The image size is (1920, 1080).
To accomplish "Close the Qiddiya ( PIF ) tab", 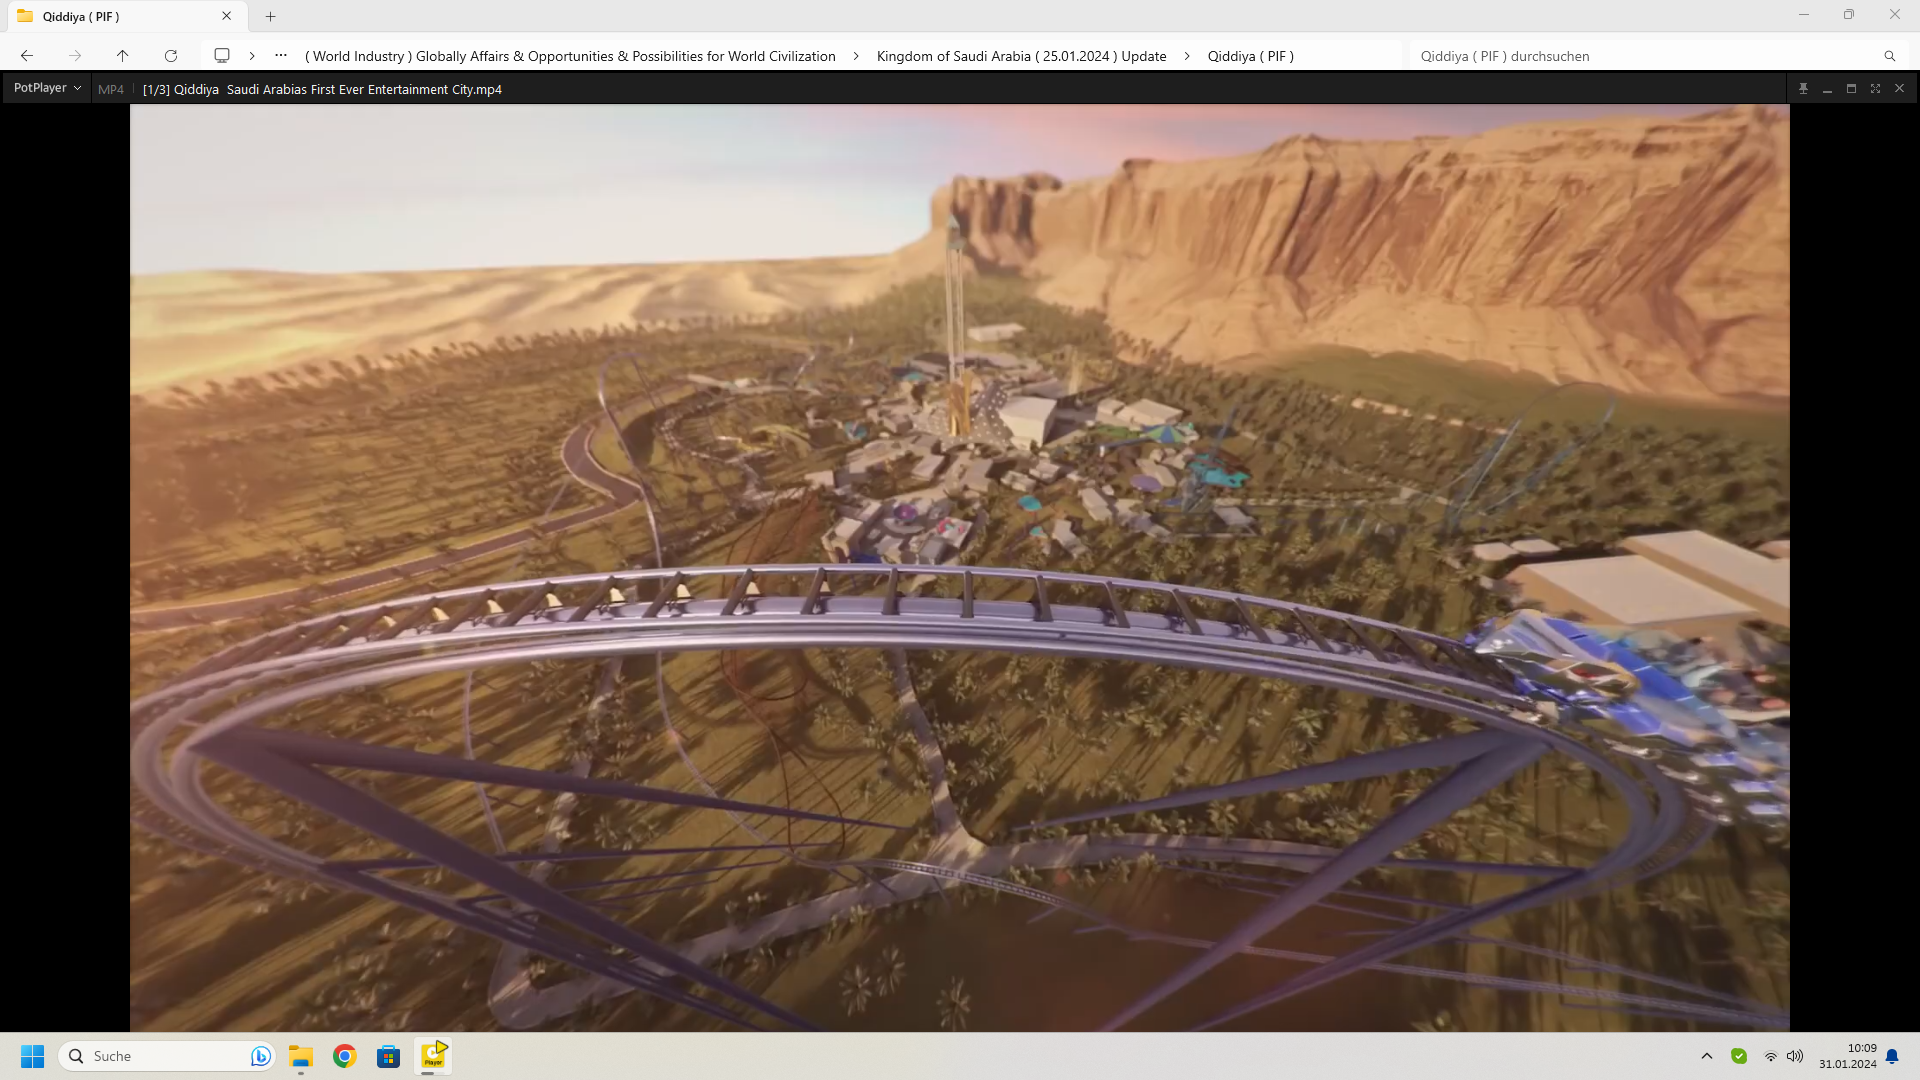I will pyautogui.click(x=226, y=16).
